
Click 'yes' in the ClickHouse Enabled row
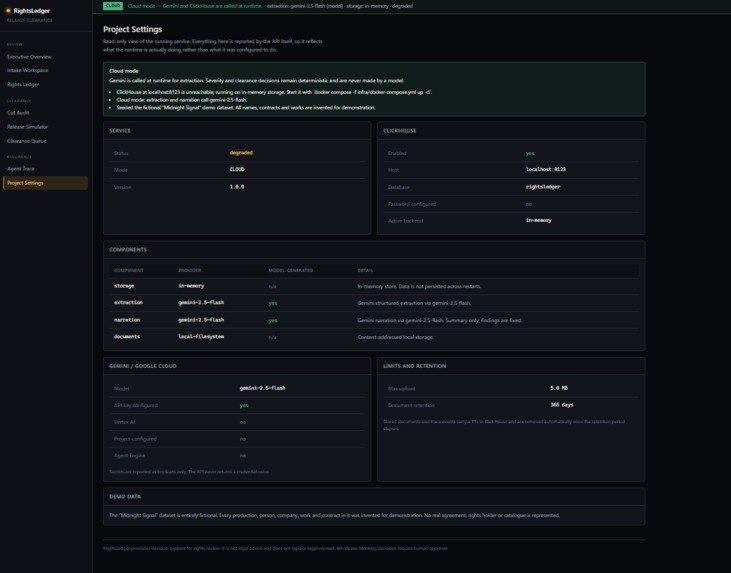tap(530, 153)
